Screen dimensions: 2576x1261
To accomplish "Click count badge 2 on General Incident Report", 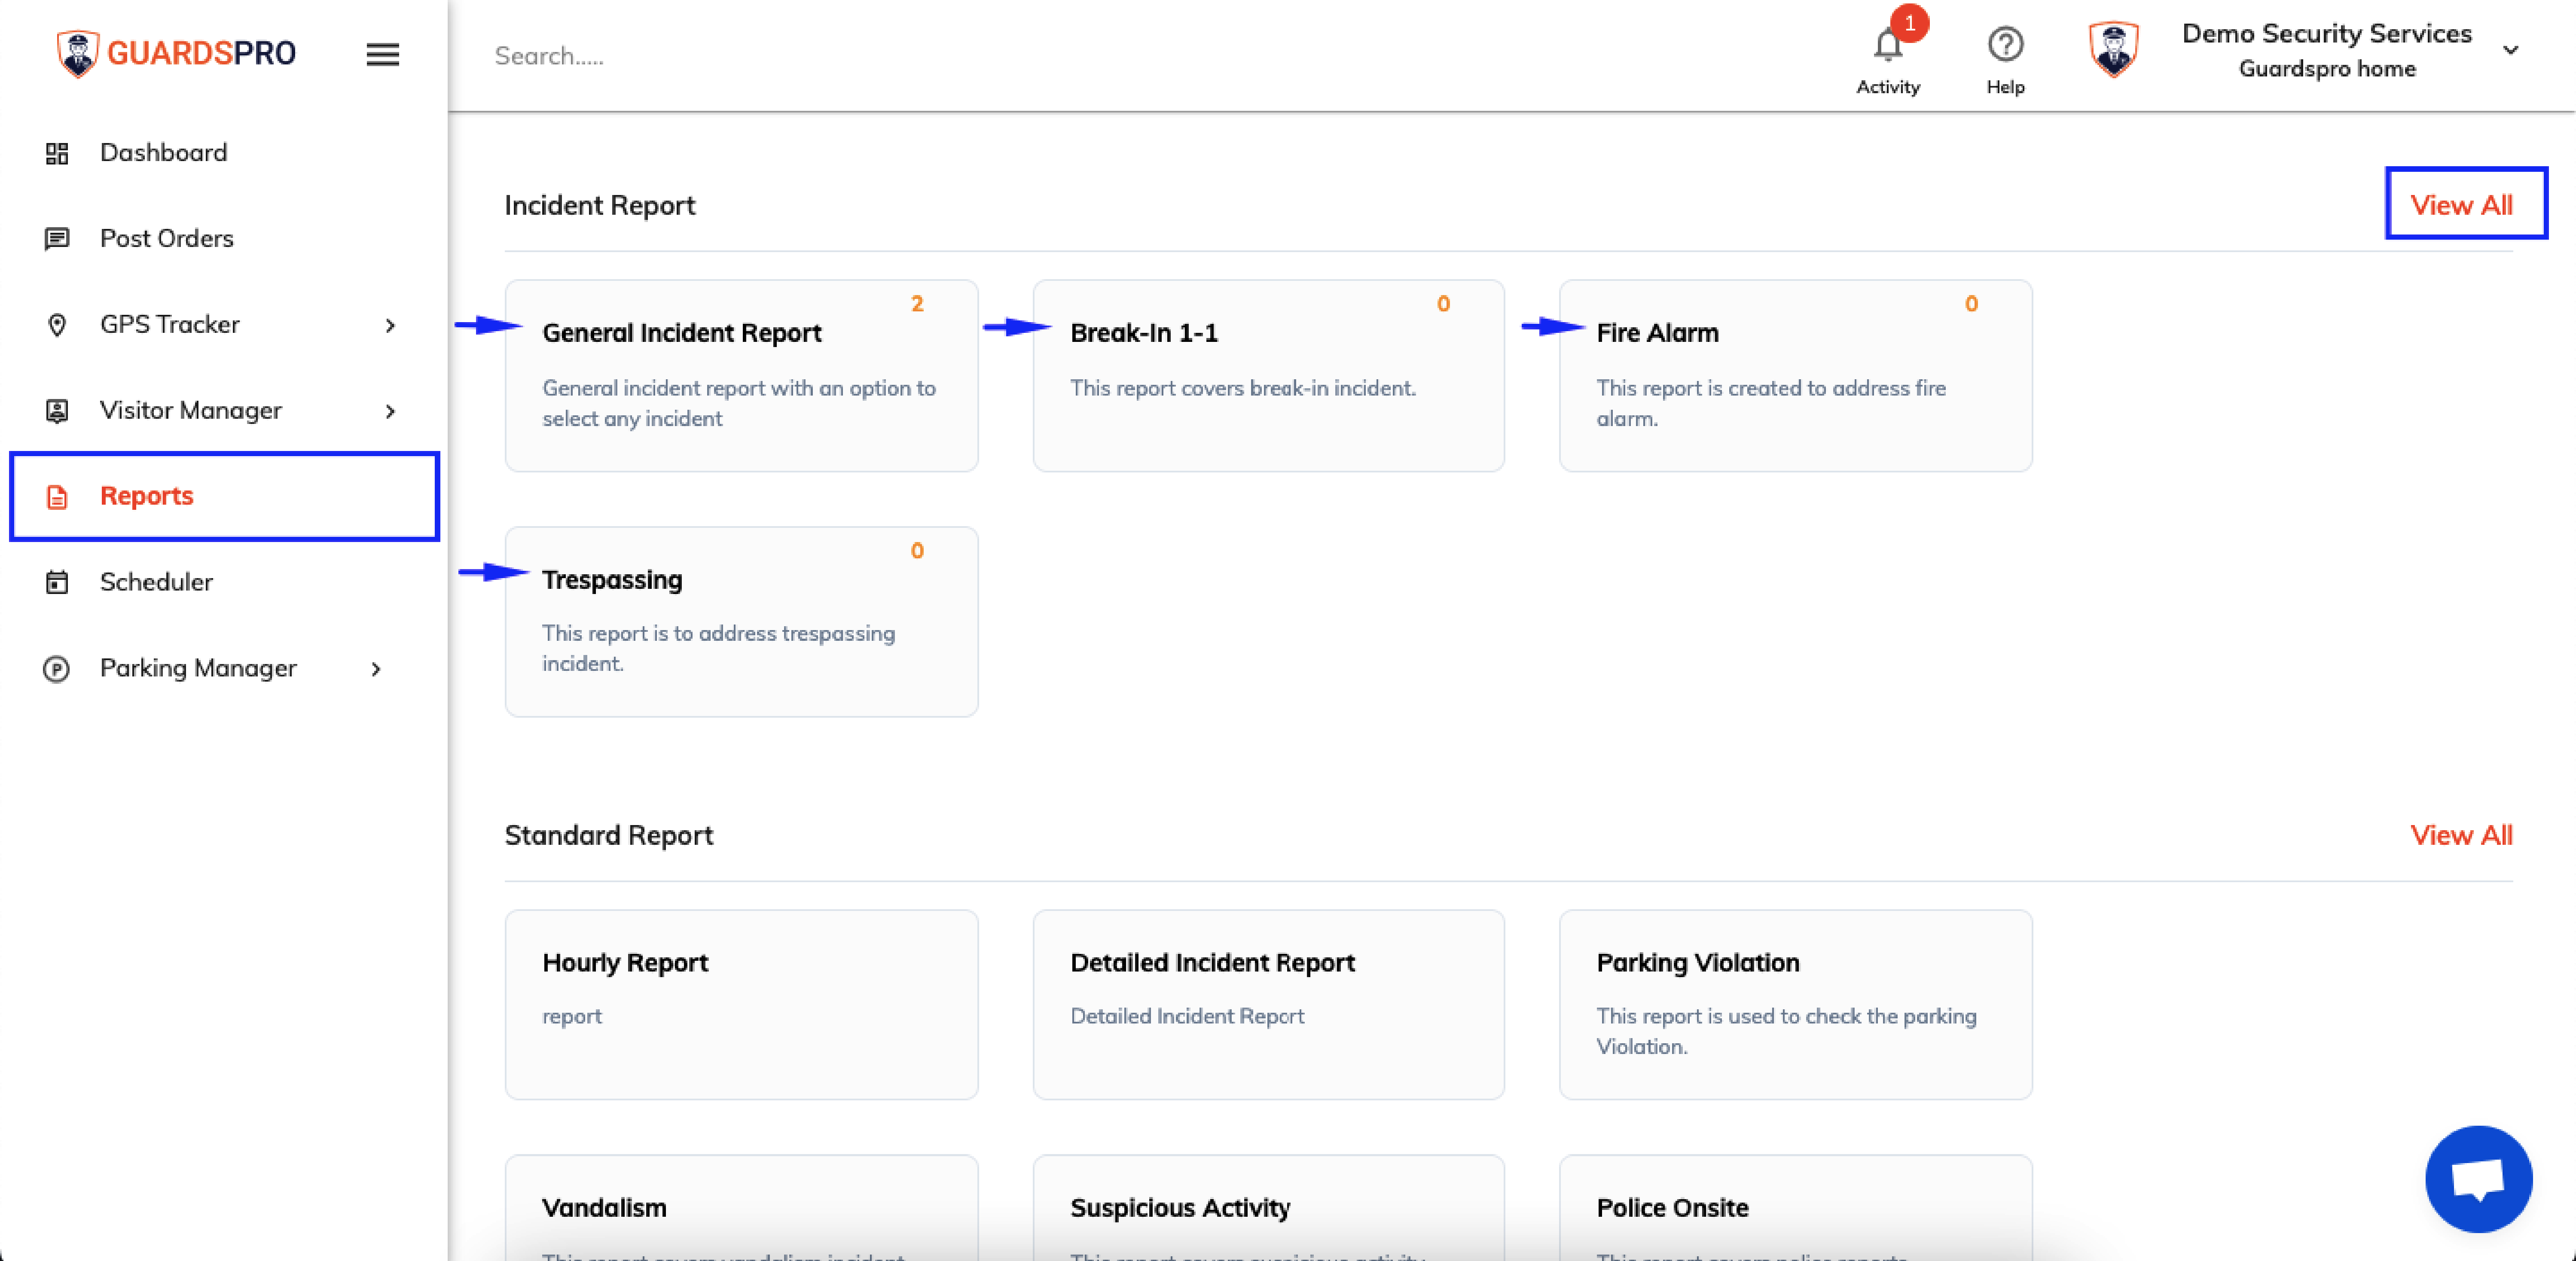I will pyautogui.click(x=917, y=304).
